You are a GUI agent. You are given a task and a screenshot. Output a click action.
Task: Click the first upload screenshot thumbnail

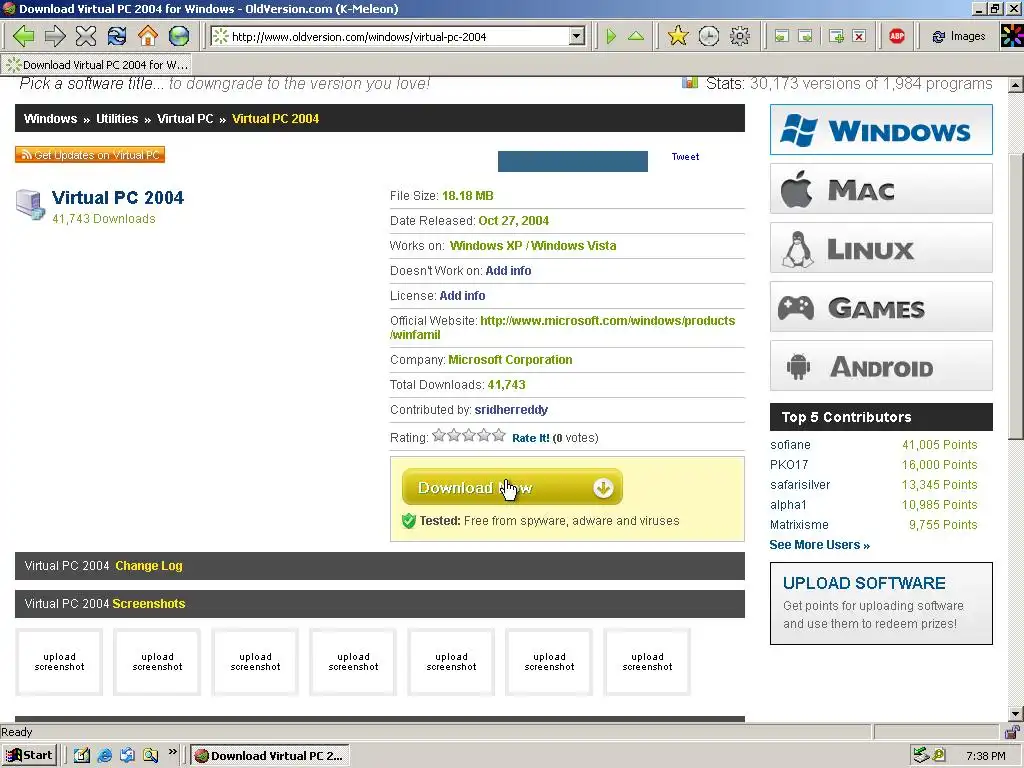click(x=59, y=662)
